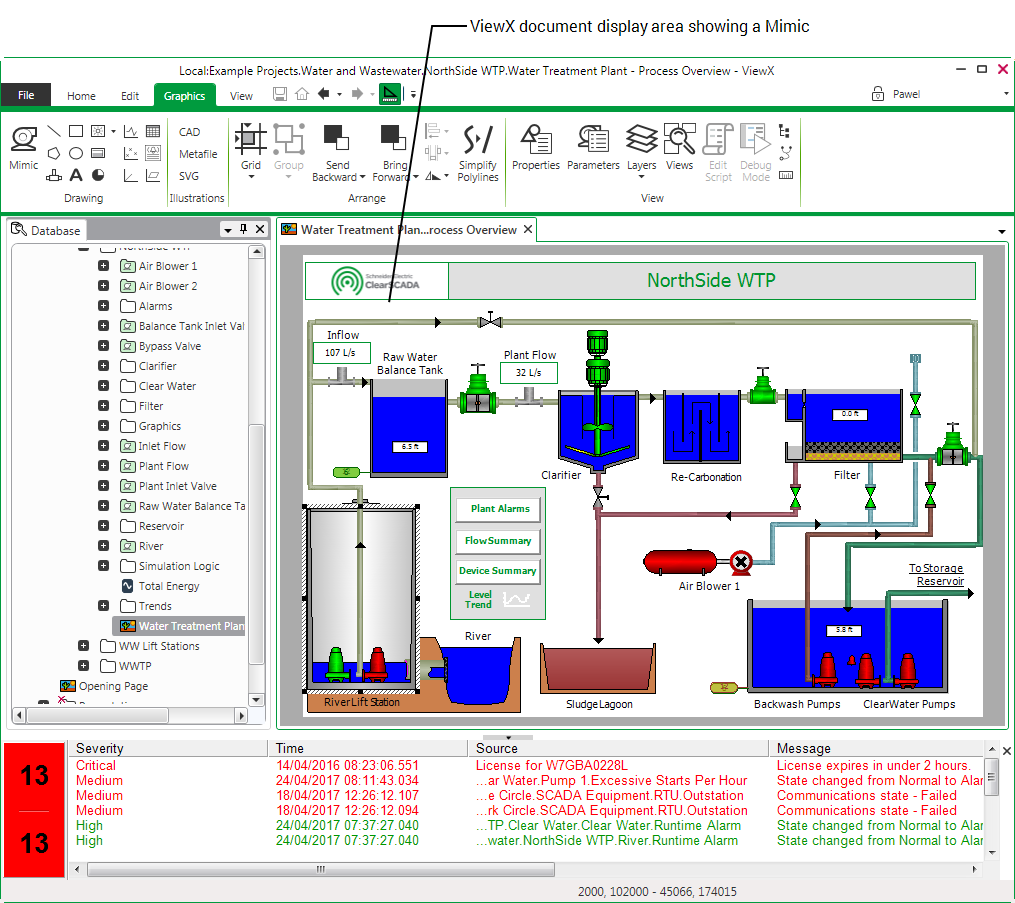
Task: Toggle the Database panel auto-hide pin
Action: 243,230
